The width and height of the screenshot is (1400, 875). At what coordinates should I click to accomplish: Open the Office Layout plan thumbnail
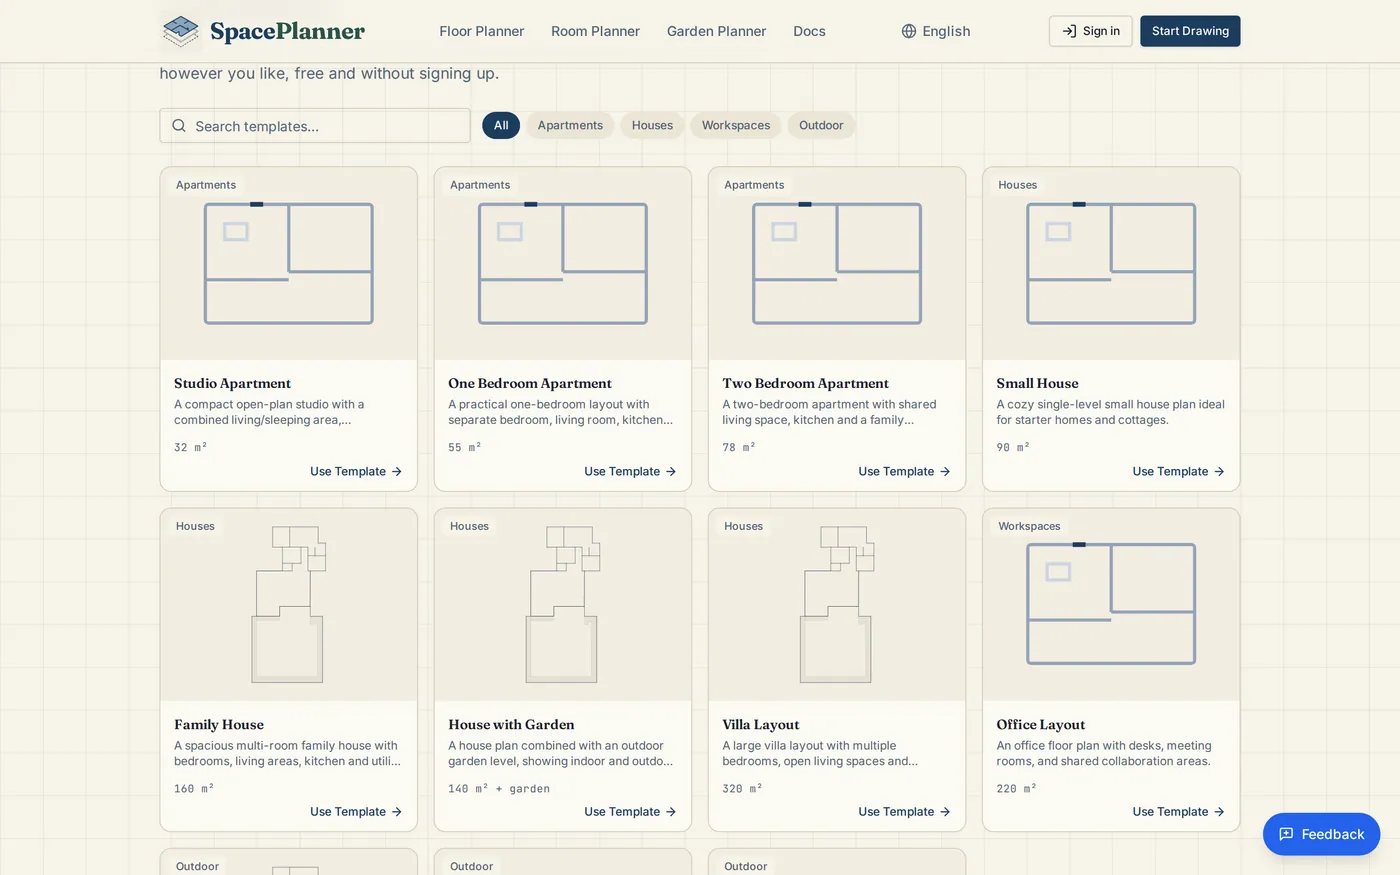coord(1111,605)
